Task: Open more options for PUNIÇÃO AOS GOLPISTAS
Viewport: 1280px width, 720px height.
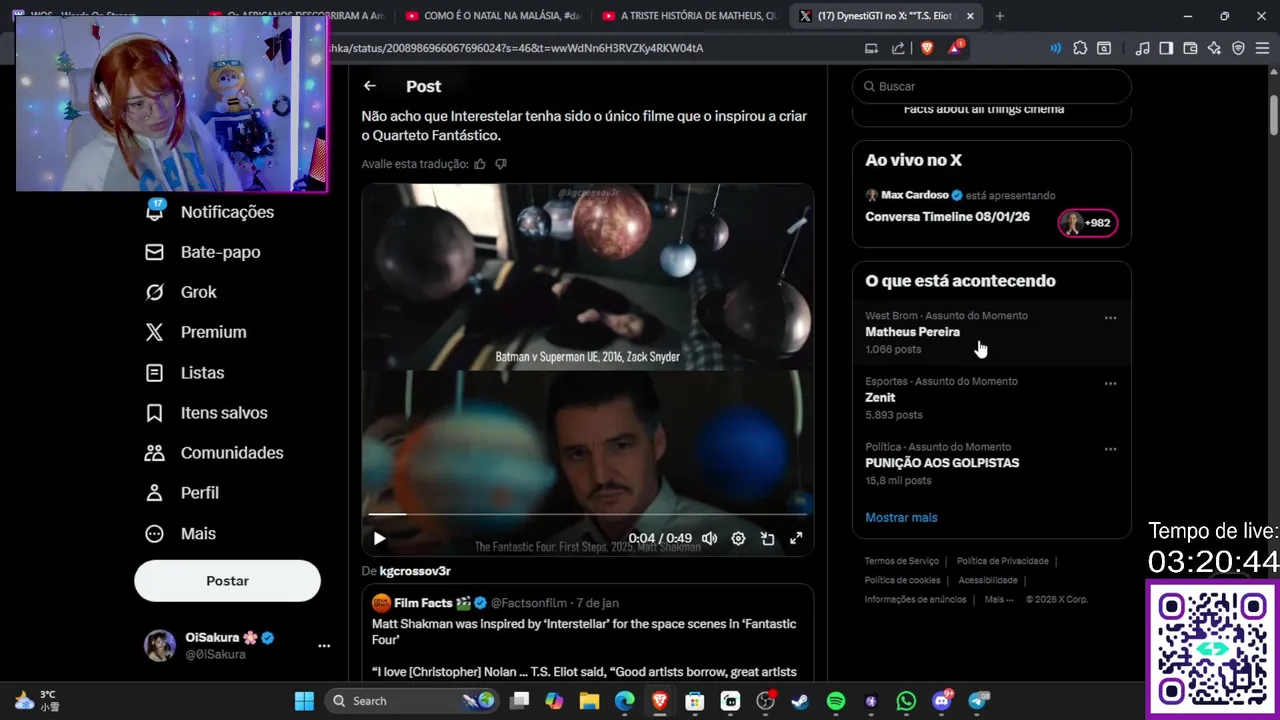Action: 1110,449
